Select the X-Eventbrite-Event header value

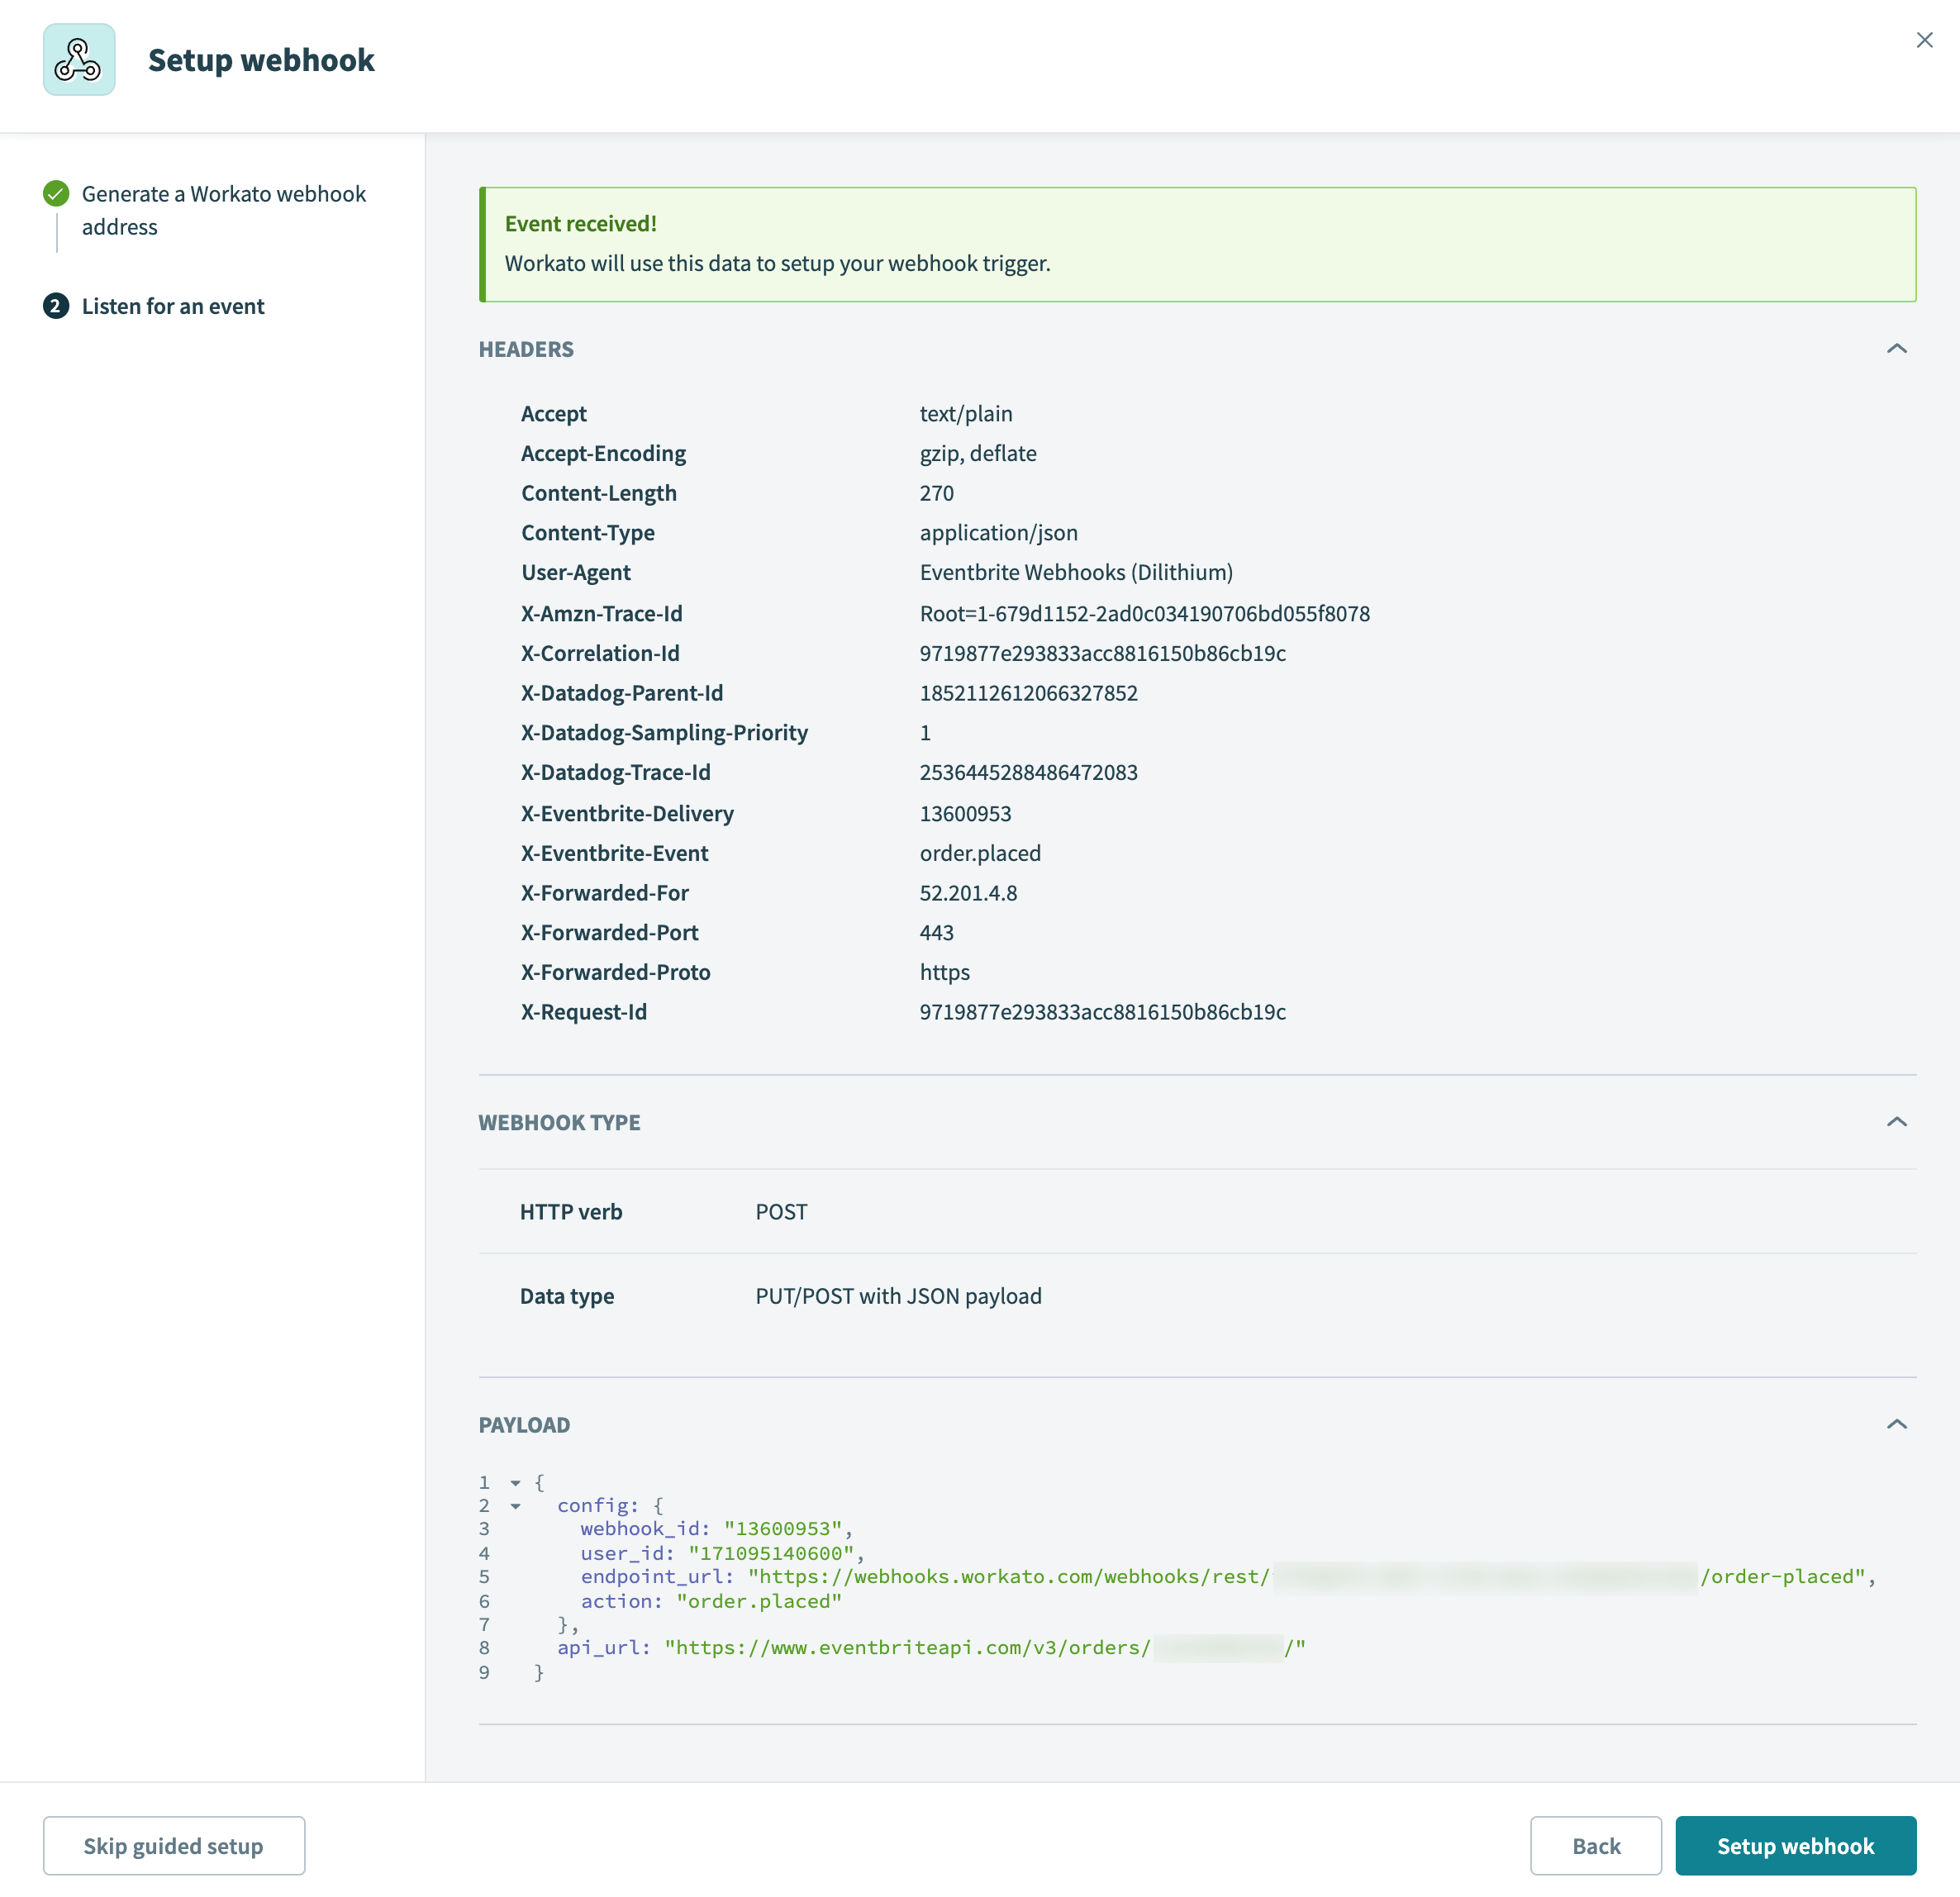[980, 852]
